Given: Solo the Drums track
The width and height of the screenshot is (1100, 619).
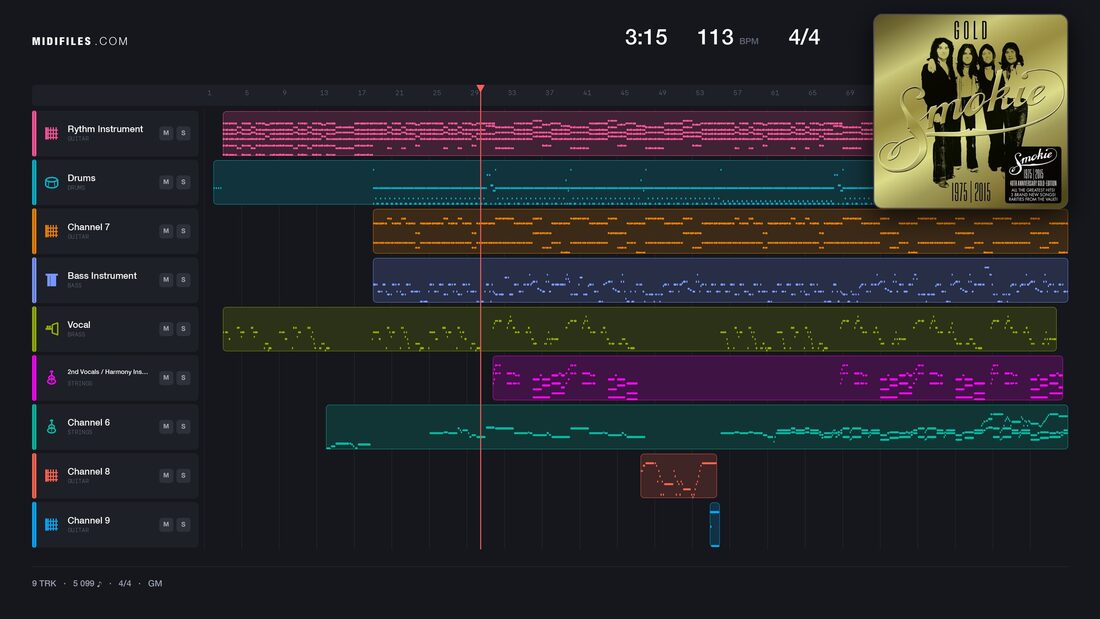Looking at the screenshot, I should tap(183, 182).
